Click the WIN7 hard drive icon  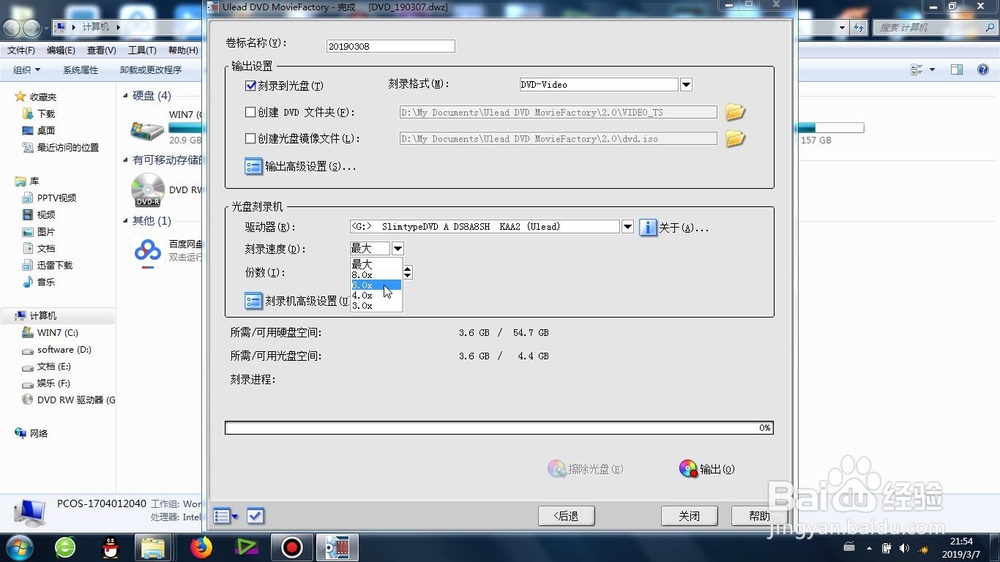(147, 129)
